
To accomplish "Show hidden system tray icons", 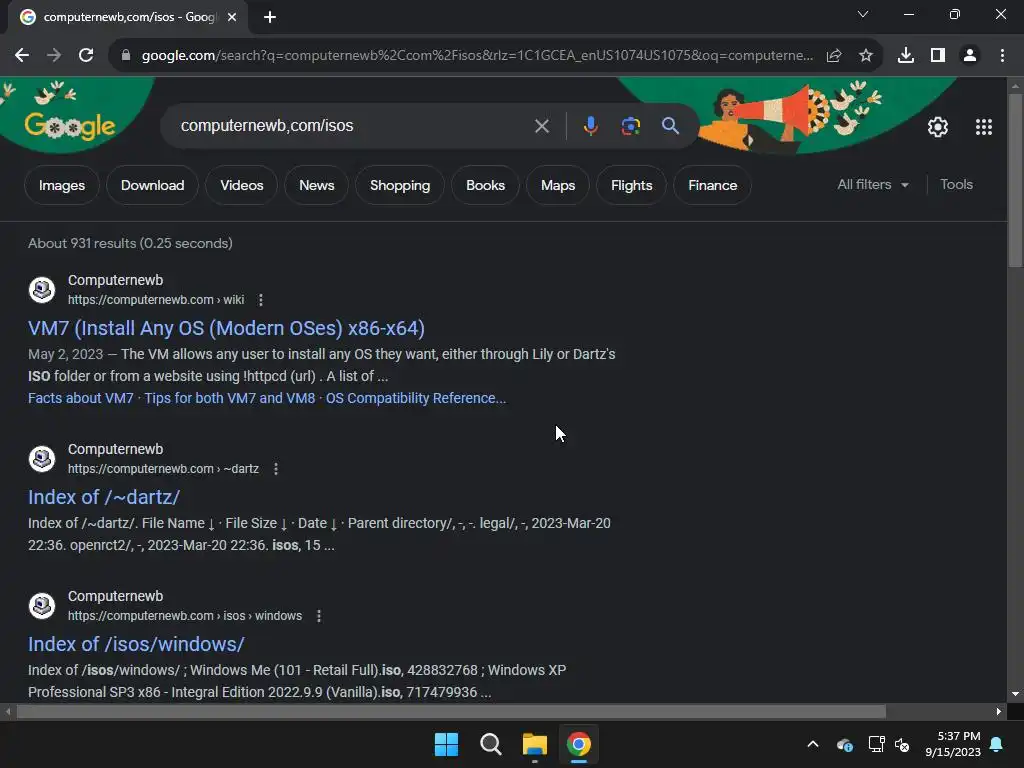I will (x=813, y=744).
